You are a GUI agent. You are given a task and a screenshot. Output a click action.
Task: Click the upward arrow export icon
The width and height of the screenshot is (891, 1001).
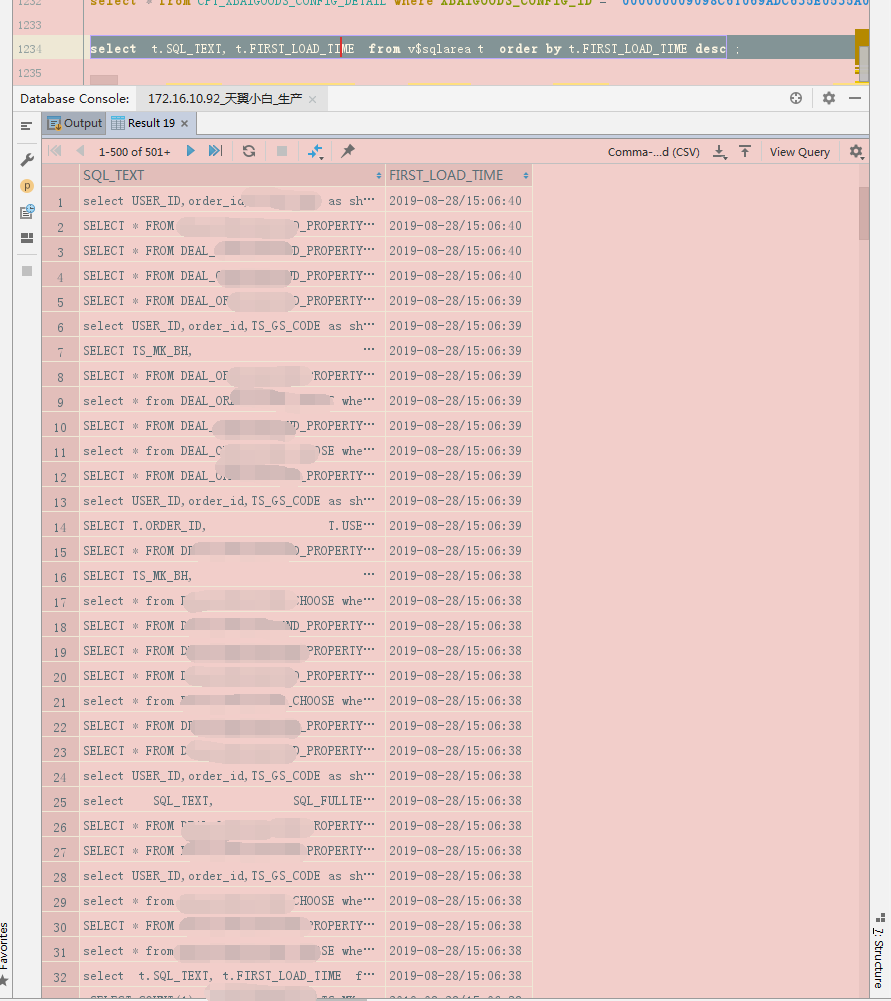coord(745,151)
